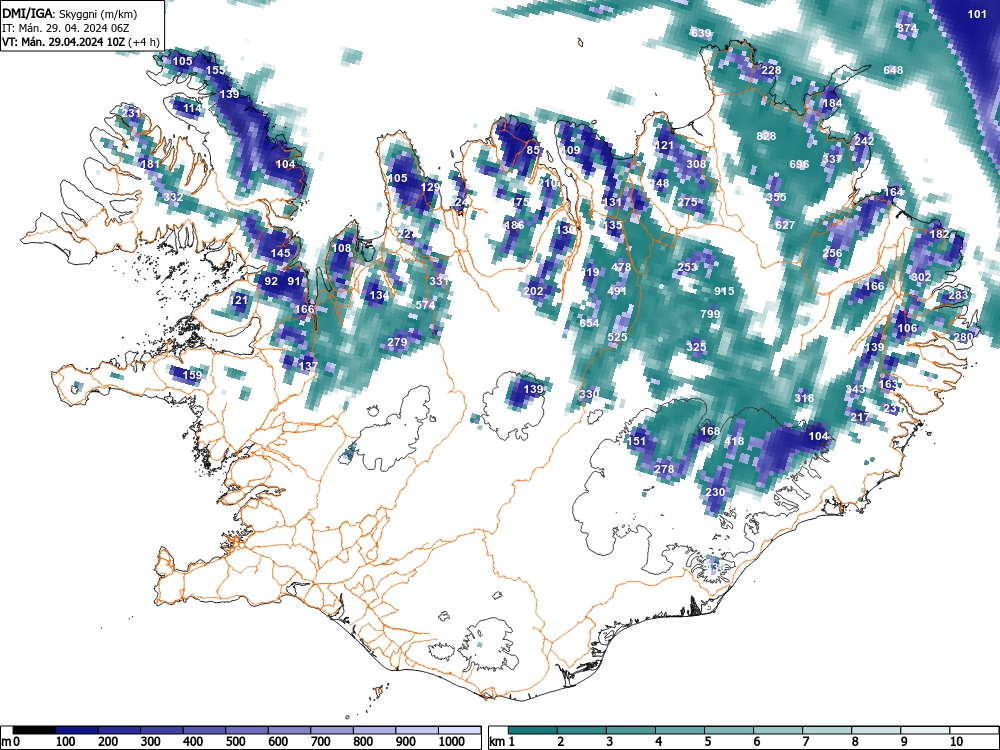The height and width of the screenshot is (750, 1000).
Task: Click the visibility value 828
Action: pos(766,136)
